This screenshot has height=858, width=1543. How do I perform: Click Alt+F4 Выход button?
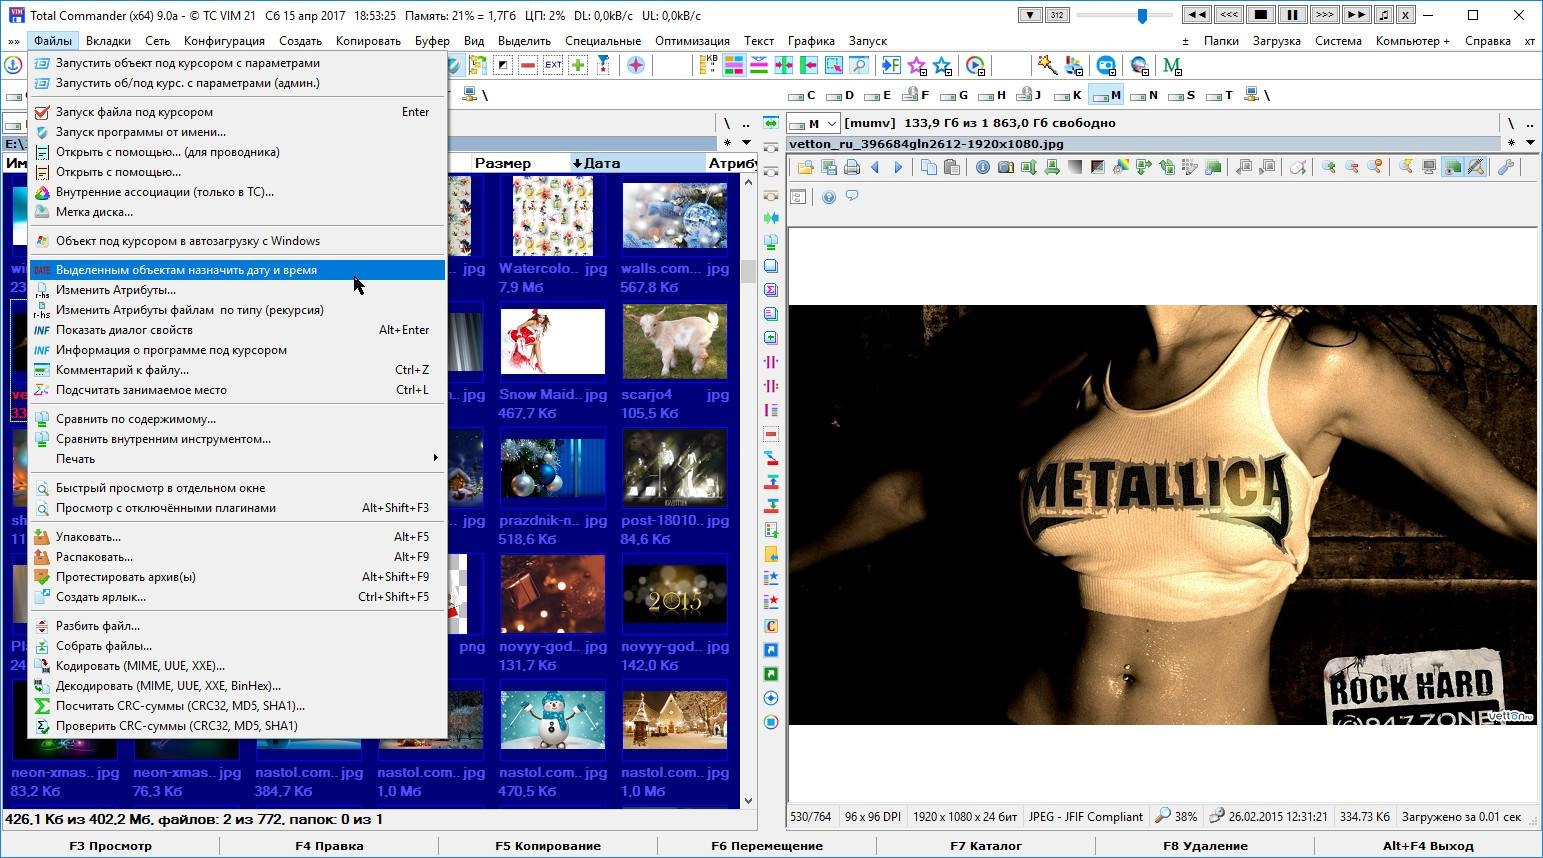[x=1428, y=845]
